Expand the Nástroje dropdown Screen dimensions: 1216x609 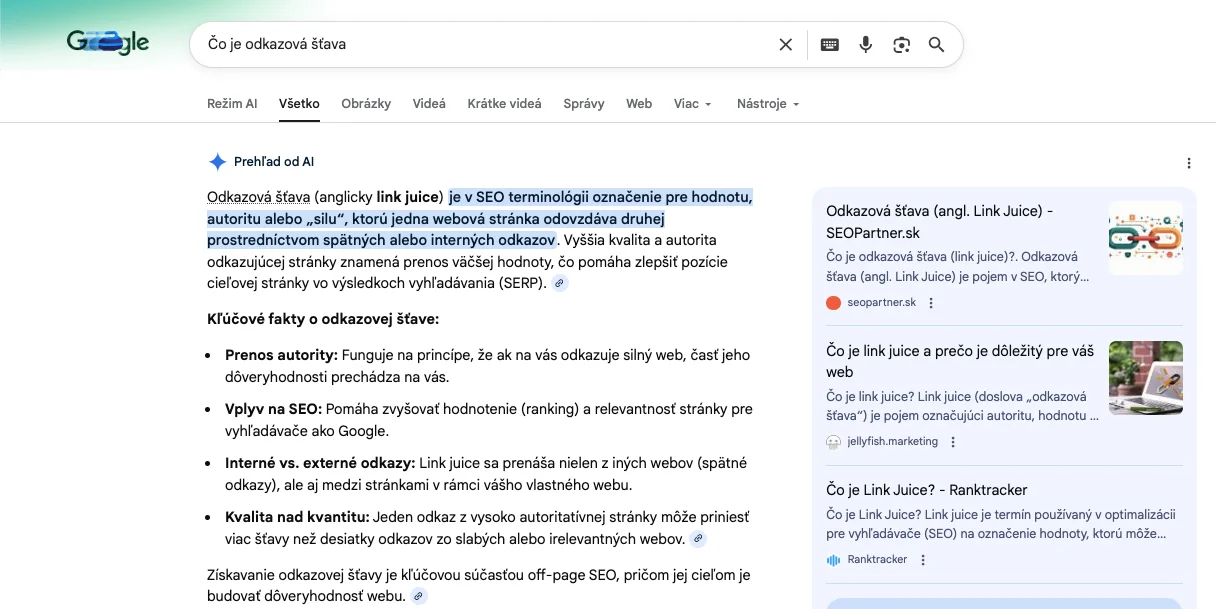click(x=767, y=104)
